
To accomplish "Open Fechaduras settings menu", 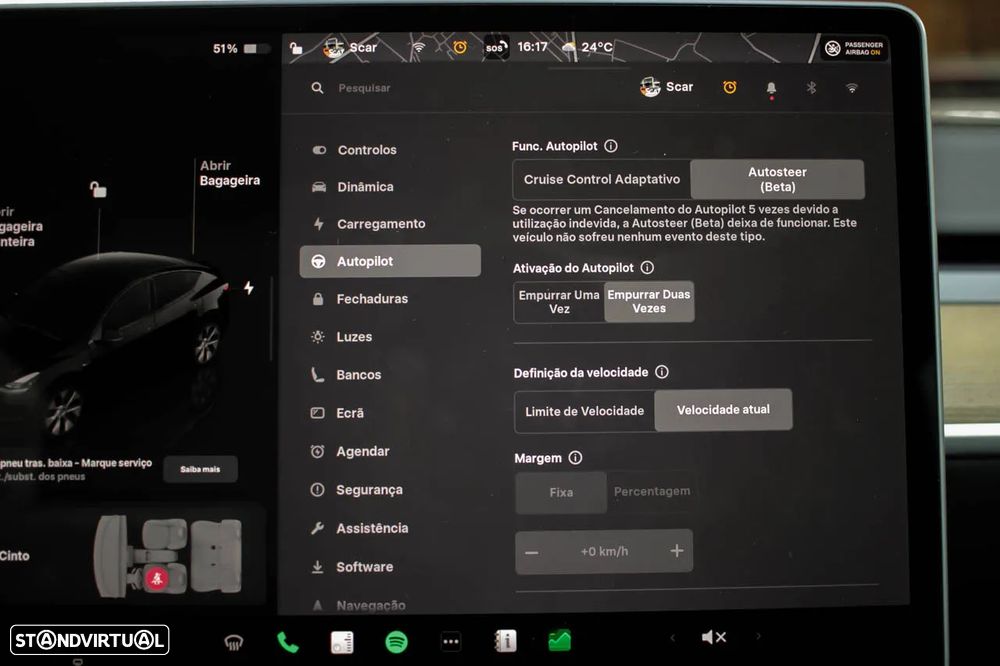I will click(x=390, y=299).
